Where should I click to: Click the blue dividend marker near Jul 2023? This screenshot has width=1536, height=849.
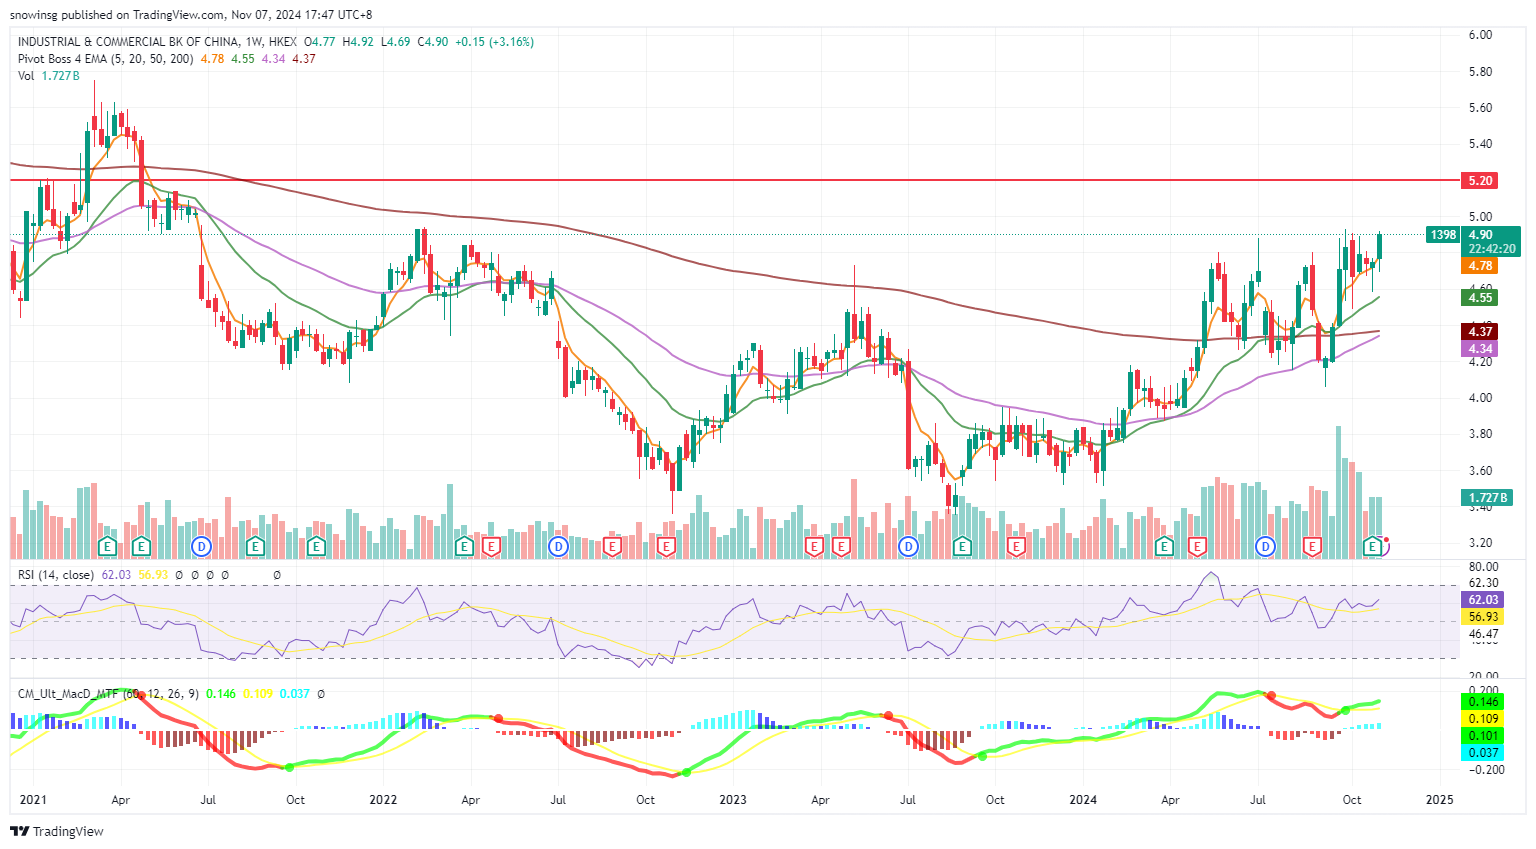click(x=908, y=546)
